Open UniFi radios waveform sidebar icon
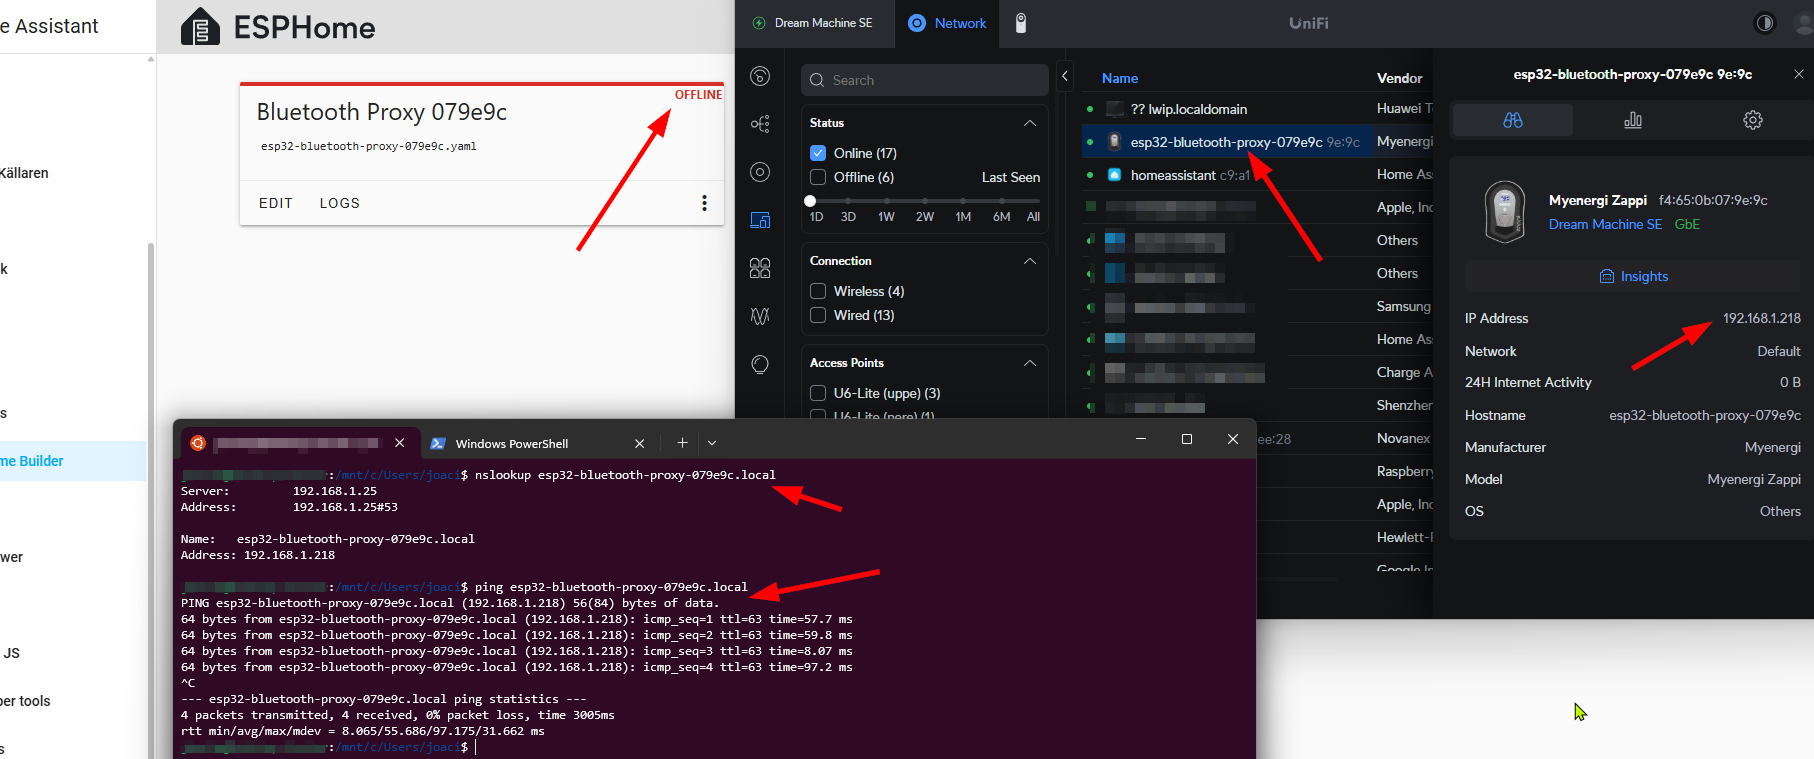The width and height of the screenshot is (1814, 759). (760, 316)
